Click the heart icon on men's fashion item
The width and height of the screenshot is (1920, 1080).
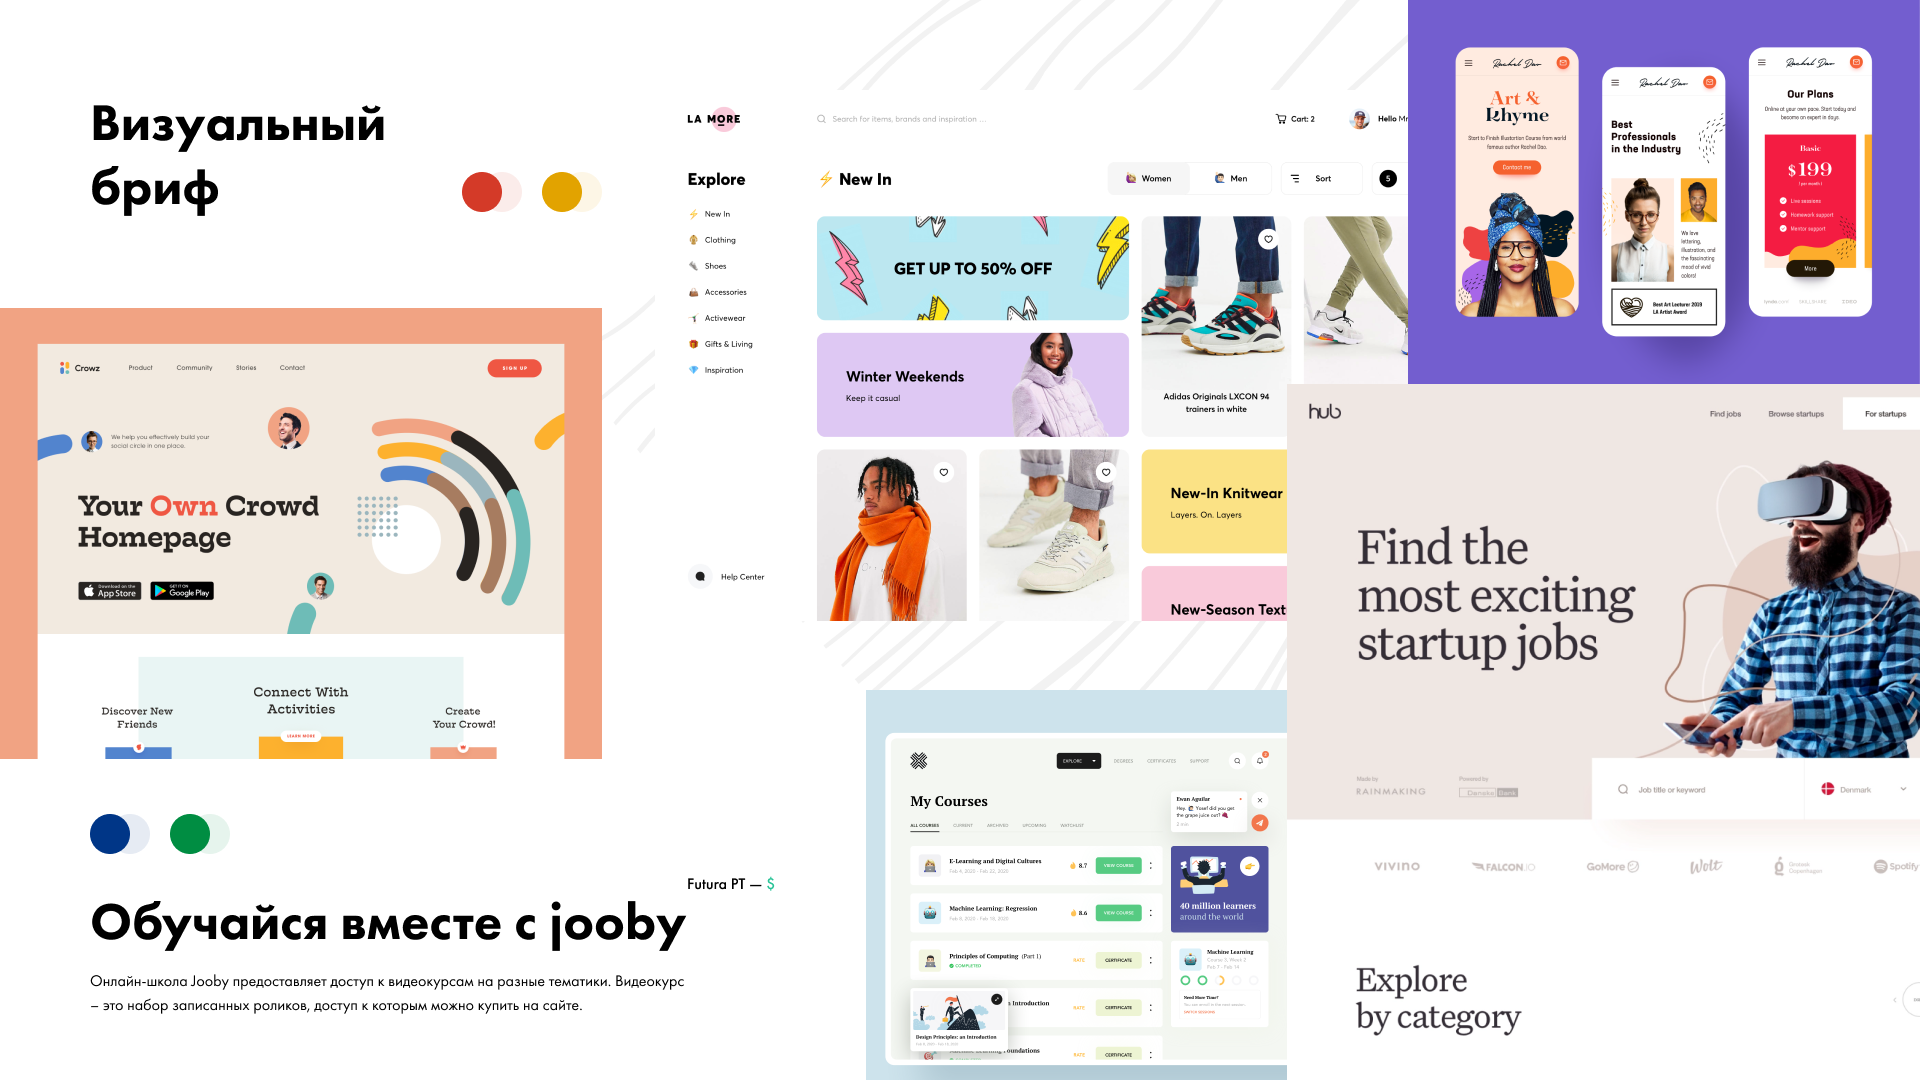point(944,472)
